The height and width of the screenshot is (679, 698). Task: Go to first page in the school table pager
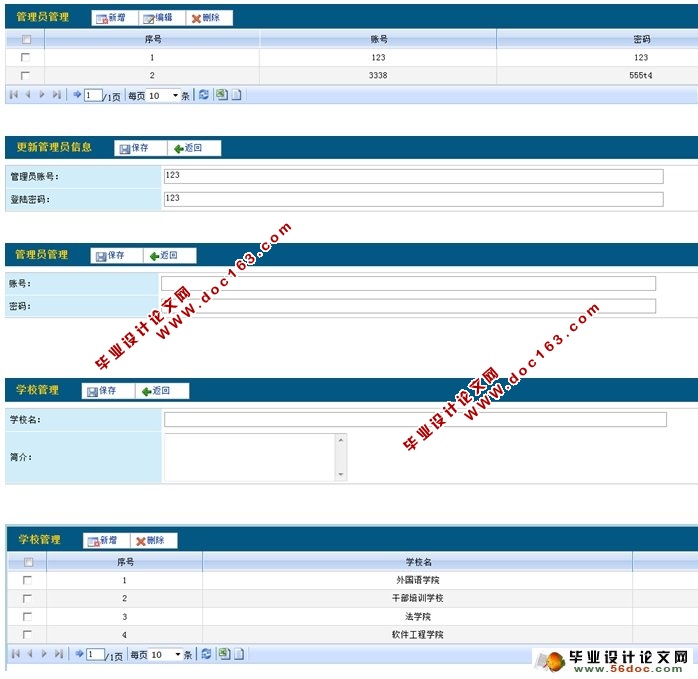click(x=16, y=654)
